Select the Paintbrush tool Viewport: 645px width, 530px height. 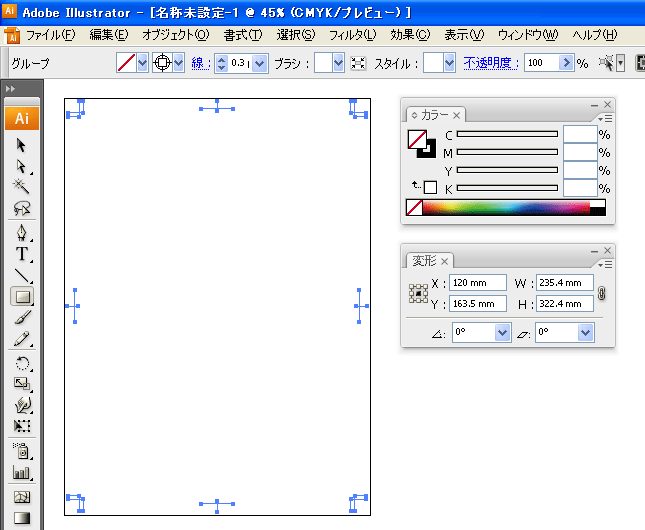pyautogui.click(x=21, y=318)
